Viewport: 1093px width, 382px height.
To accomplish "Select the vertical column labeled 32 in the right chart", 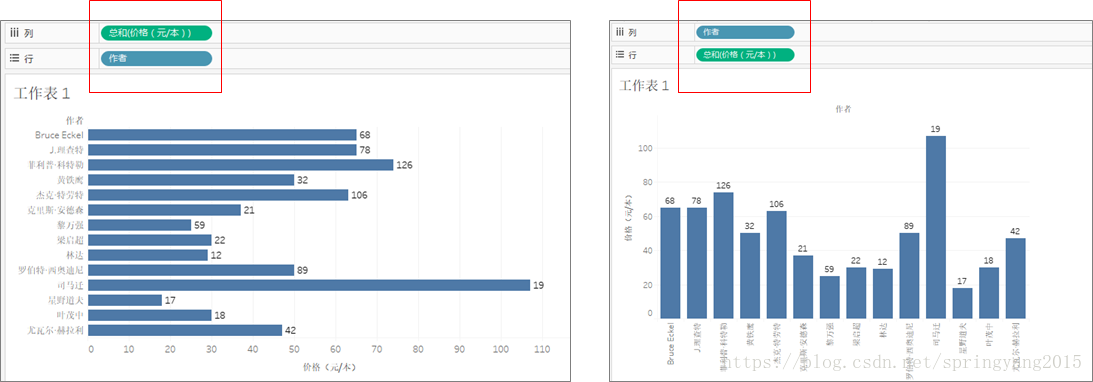I will click(x=750, y=275).
